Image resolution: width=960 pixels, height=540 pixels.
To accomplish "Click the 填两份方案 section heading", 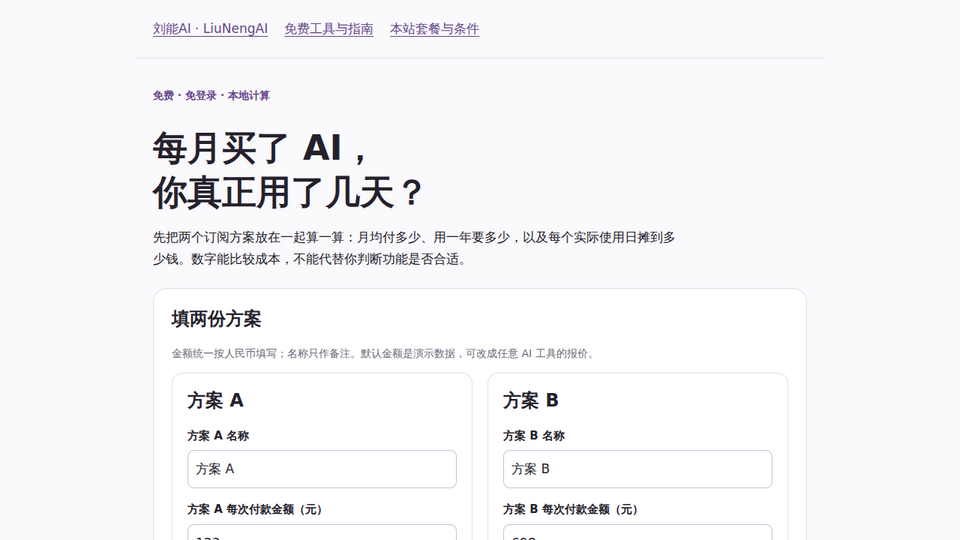I will (216, 319).
